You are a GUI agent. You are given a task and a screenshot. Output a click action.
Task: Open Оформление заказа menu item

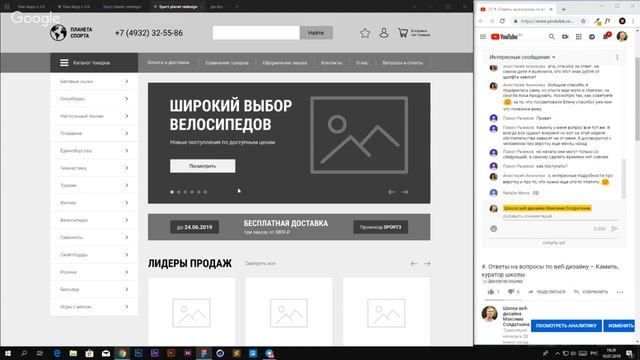285,63
